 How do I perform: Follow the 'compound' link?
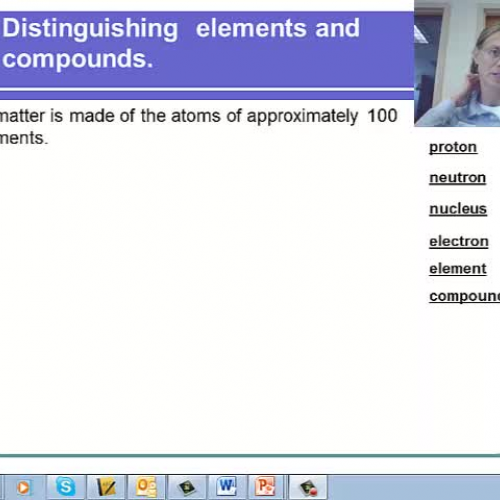(x=464, y=296)
